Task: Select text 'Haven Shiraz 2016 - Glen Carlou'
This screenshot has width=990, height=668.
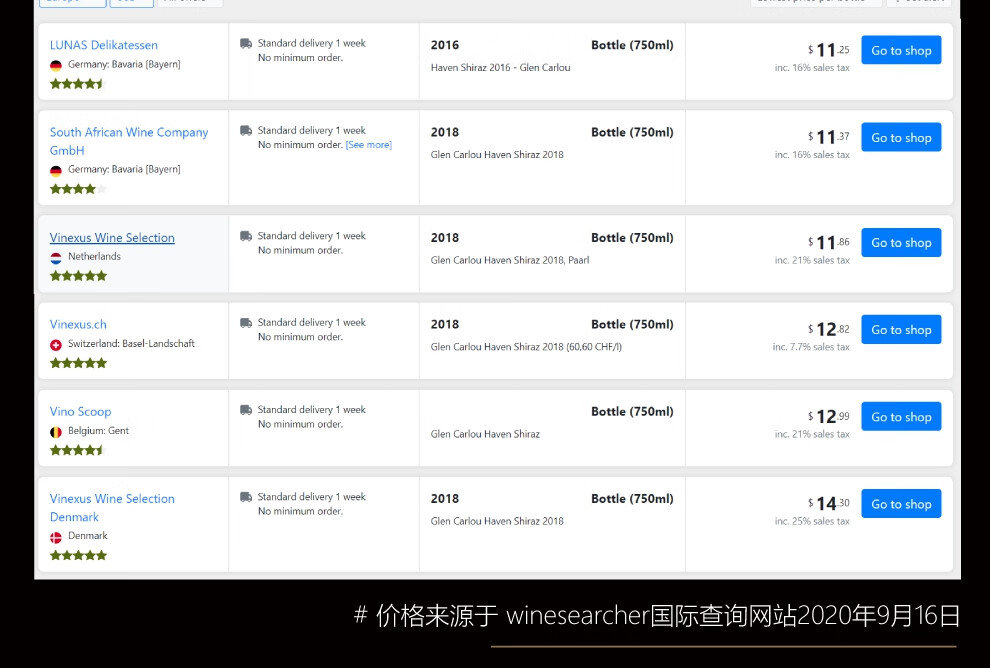Action: pyautogui.click(x=500, y=67)
